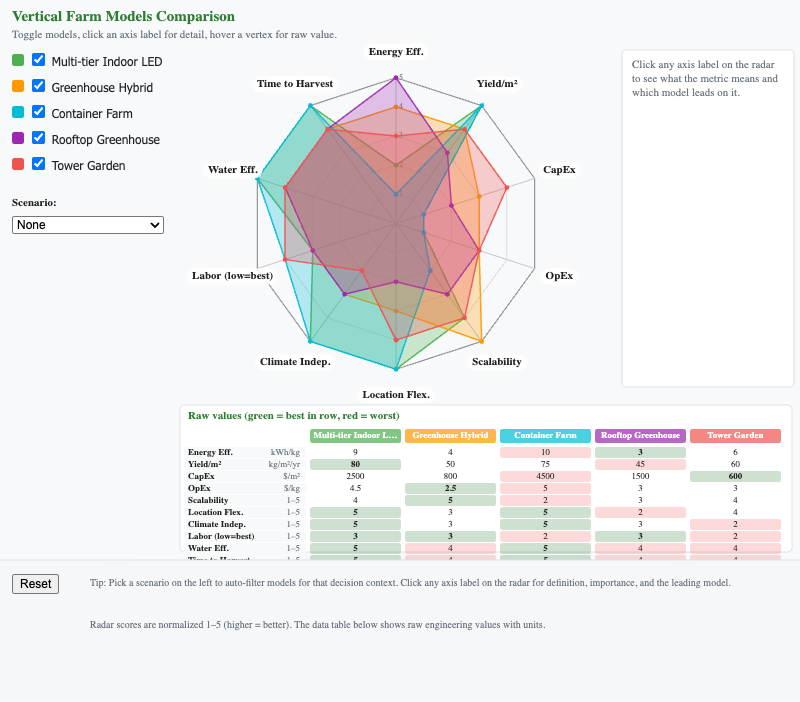Click the Container Farm table column header
The width and height of the screenshot is (800, 702).
point(545,436)
